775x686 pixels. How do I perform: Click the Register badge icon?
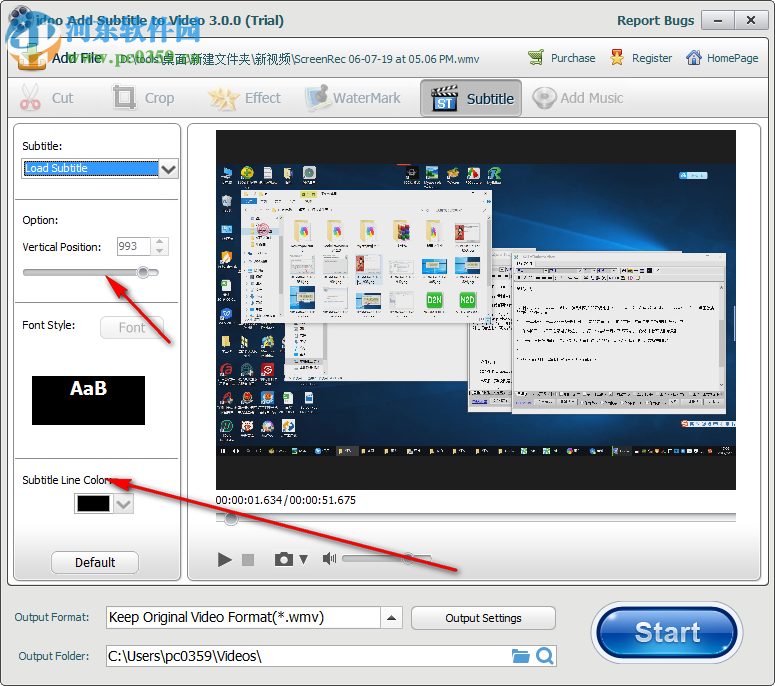[x=617, y=58]
